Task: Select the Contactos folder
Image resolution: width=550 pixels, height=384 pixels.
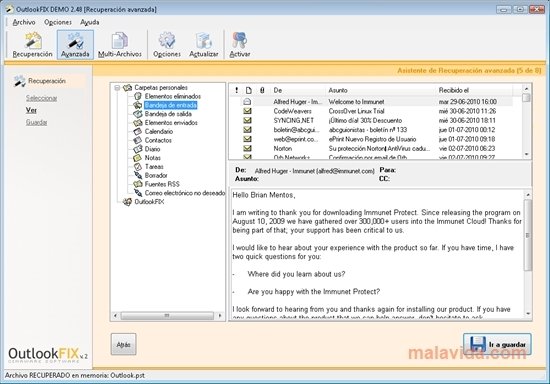Action: (x=158, y=140)
